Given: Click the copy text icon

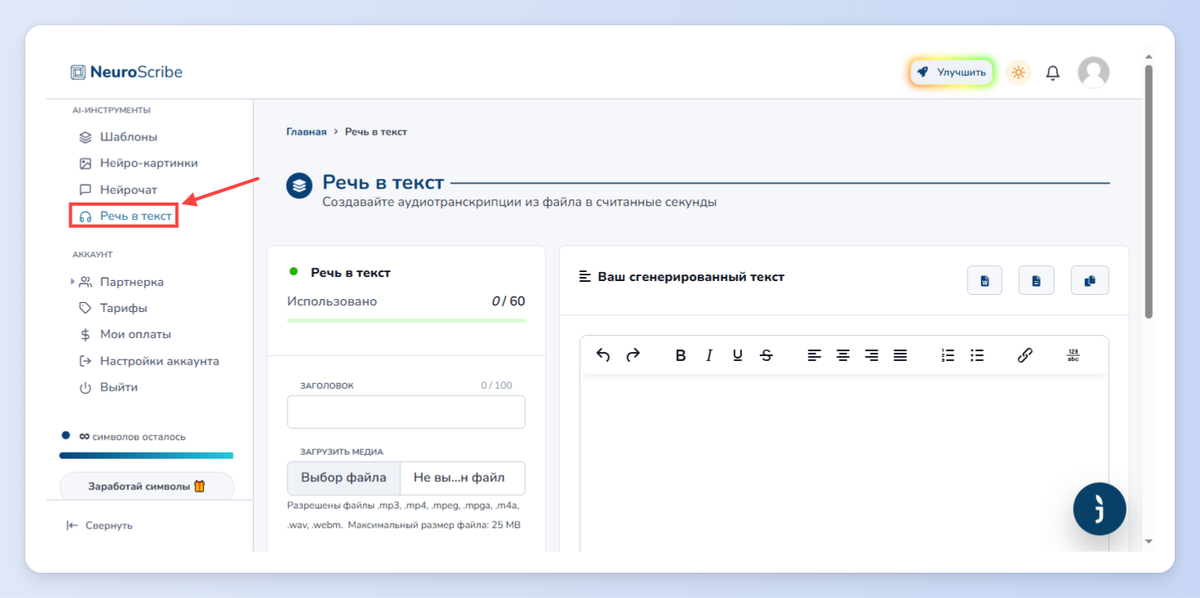Looking at the screenshot, I should click(x=1090, y=281).
